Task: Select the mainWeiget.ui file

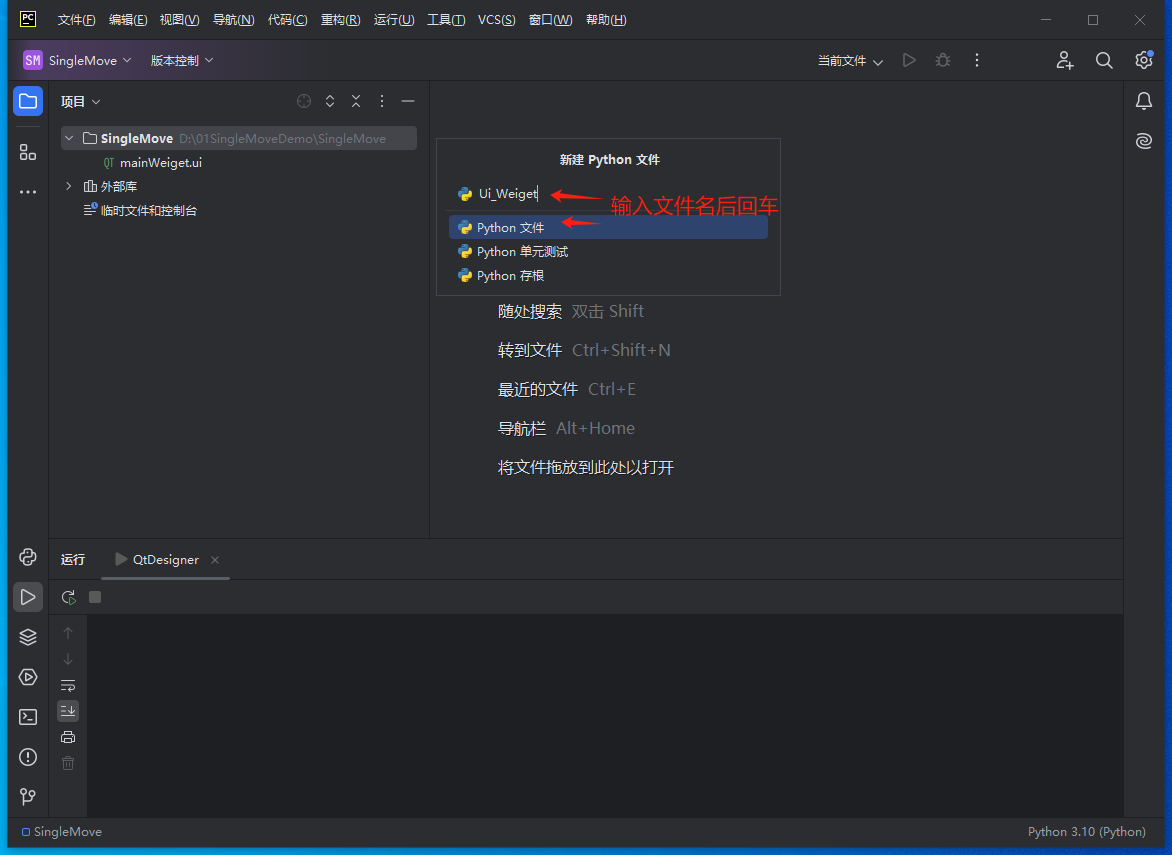Action: (161, 162)
